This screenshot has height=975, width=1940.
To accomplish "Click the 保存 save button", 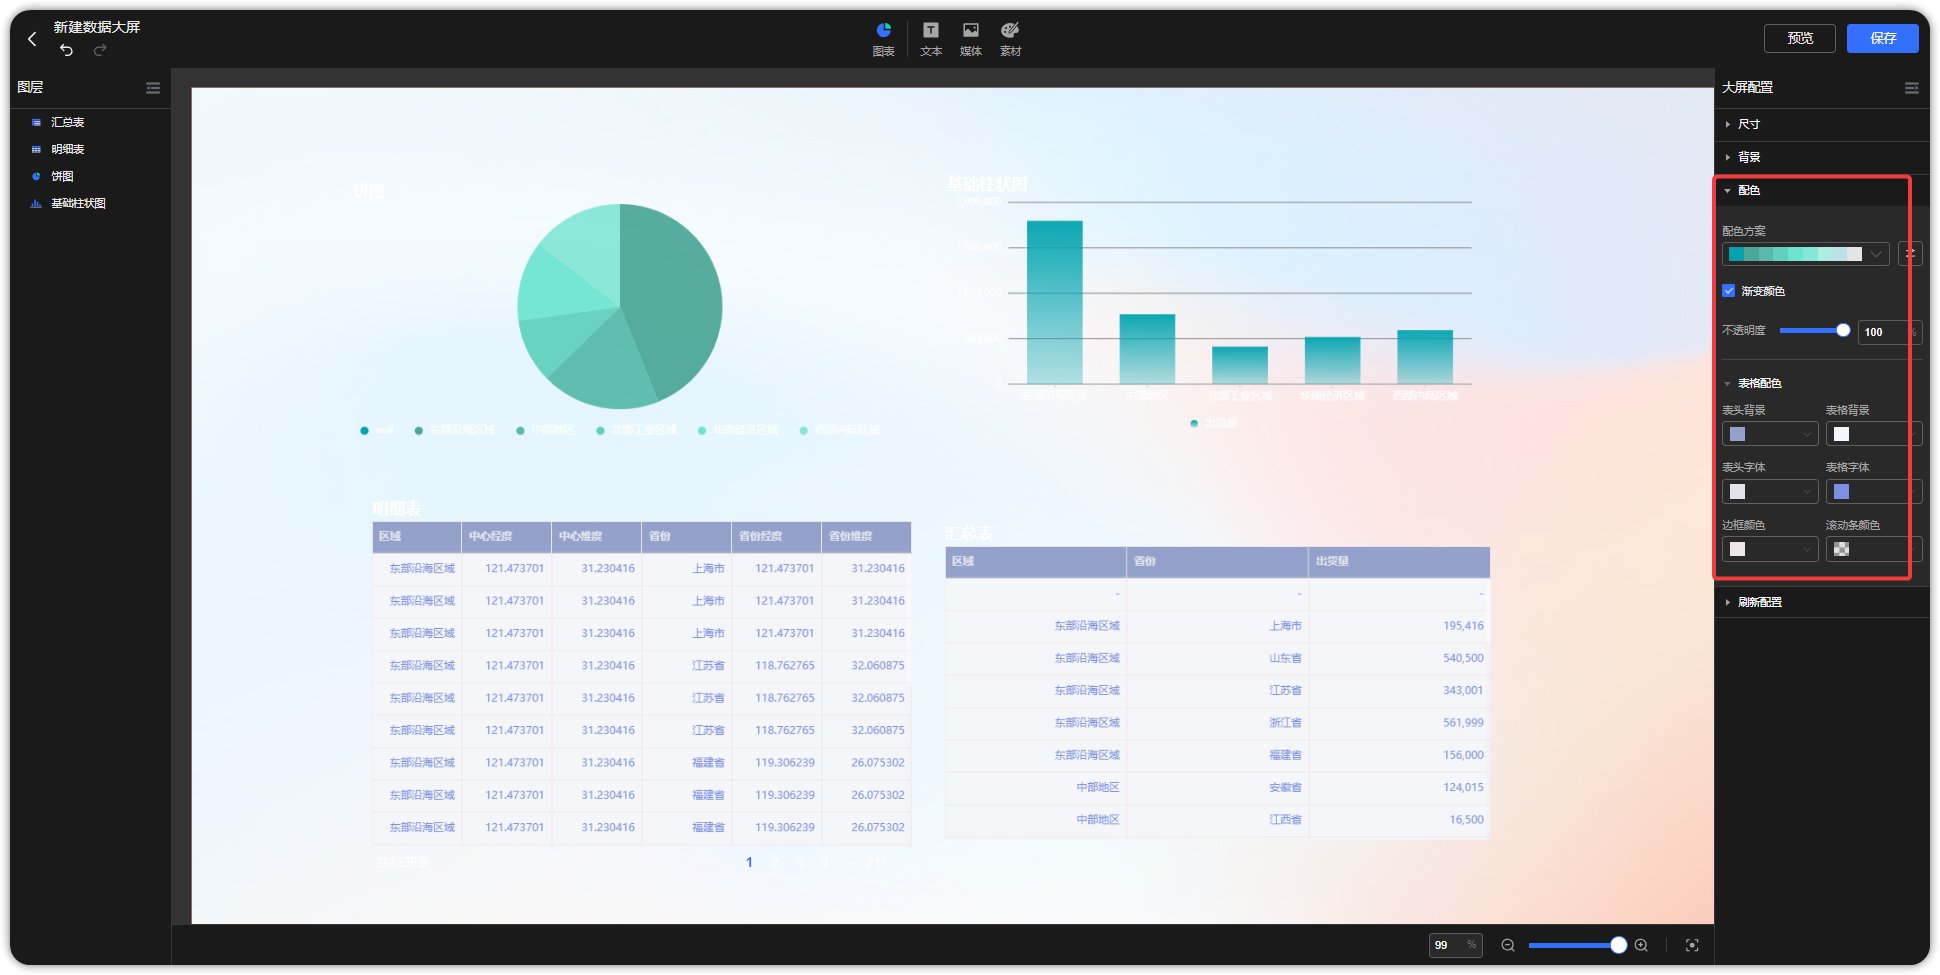I will tap(1883, 38).
